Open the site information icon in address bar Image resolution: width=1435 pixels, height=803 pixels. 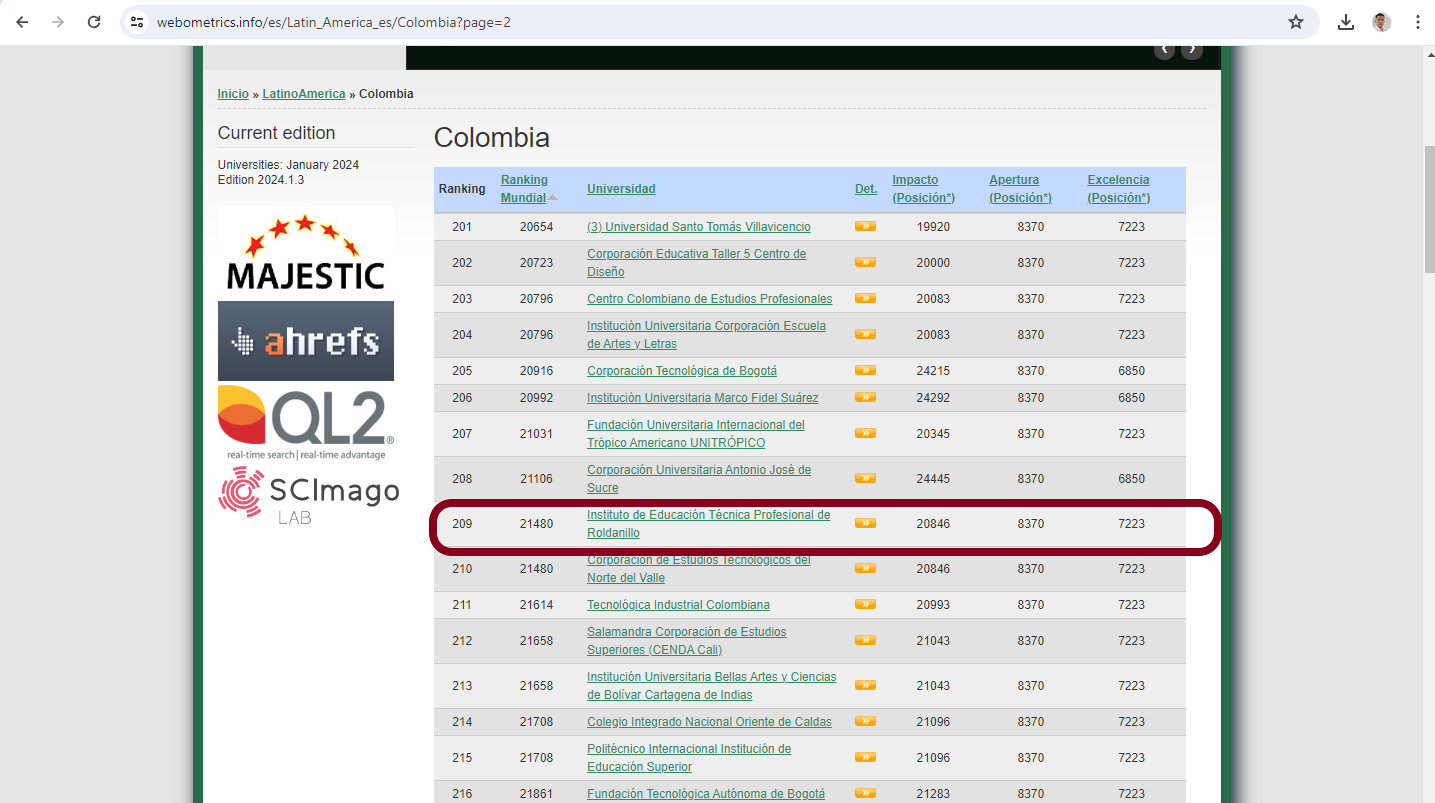coord(138,22)
